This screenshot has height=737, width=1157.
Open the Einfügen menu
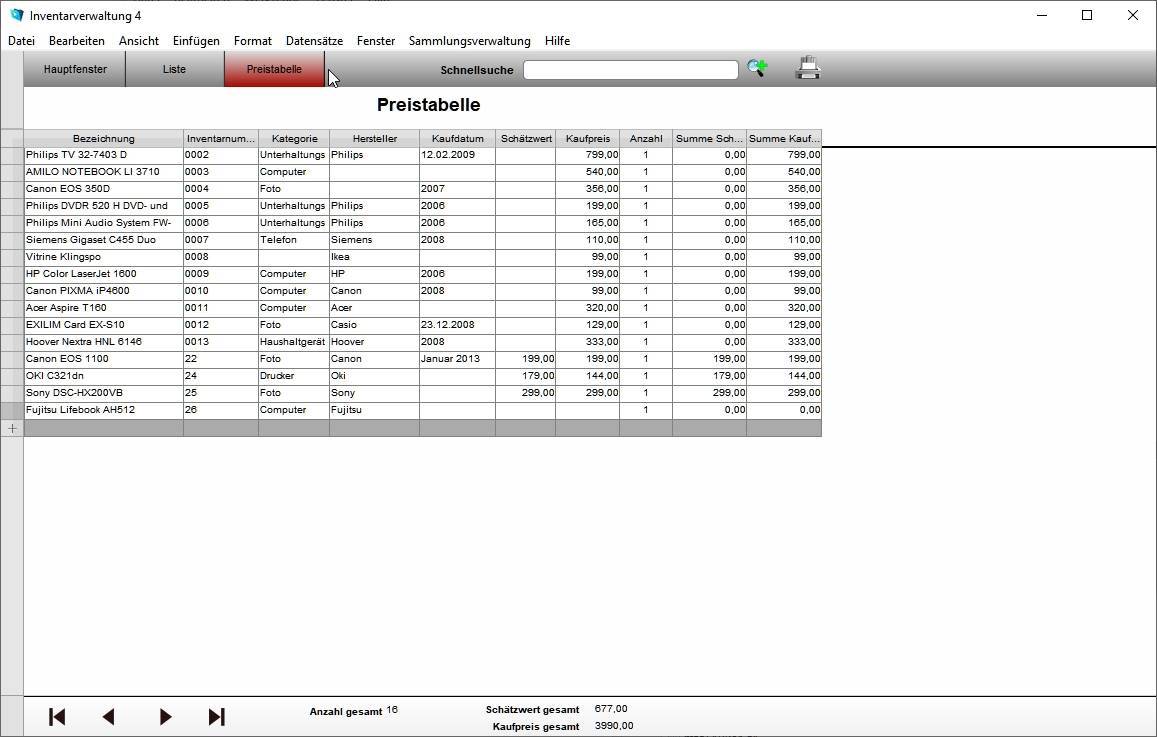pyautogui.click(x=196, y=41)
